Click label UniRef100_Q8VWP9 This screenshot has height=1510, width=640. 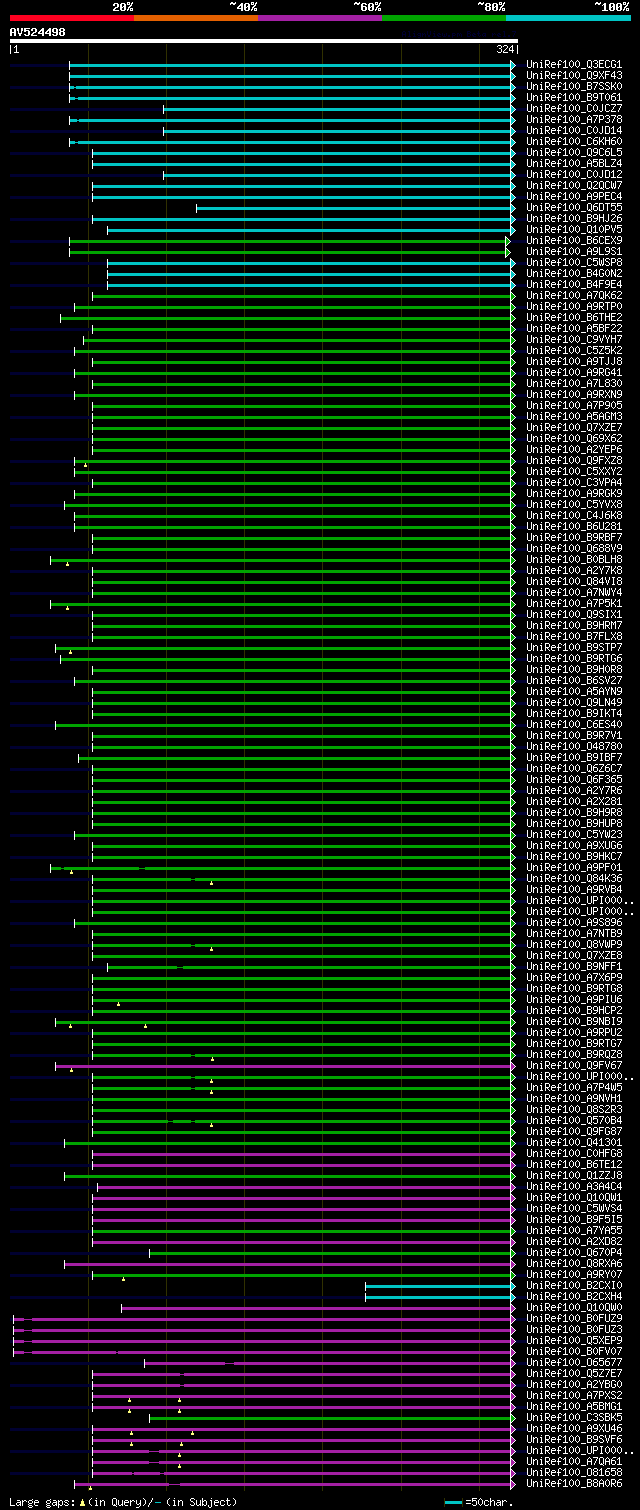pos(574,945)
